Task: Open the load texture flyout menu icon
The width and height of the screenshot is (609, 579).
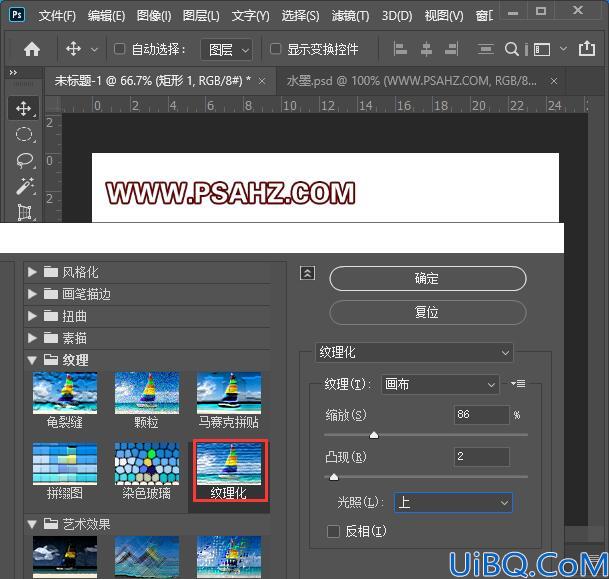Action: pos(518,384)
